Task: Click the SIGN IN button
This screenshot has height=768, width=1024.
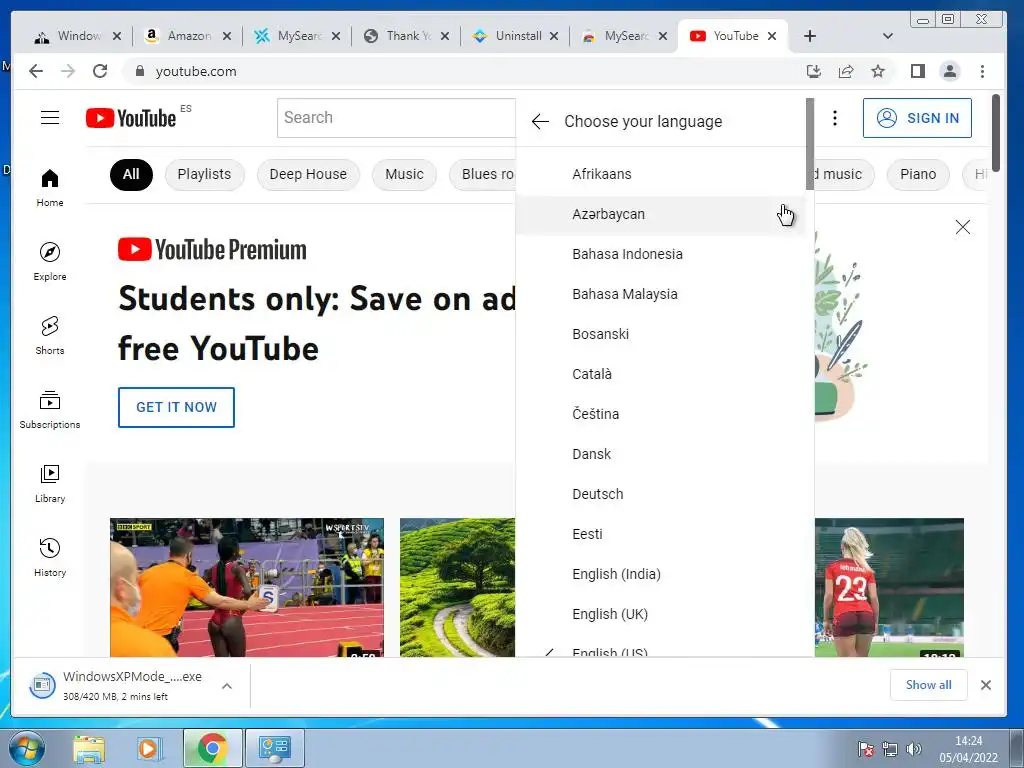Action: 917,118
